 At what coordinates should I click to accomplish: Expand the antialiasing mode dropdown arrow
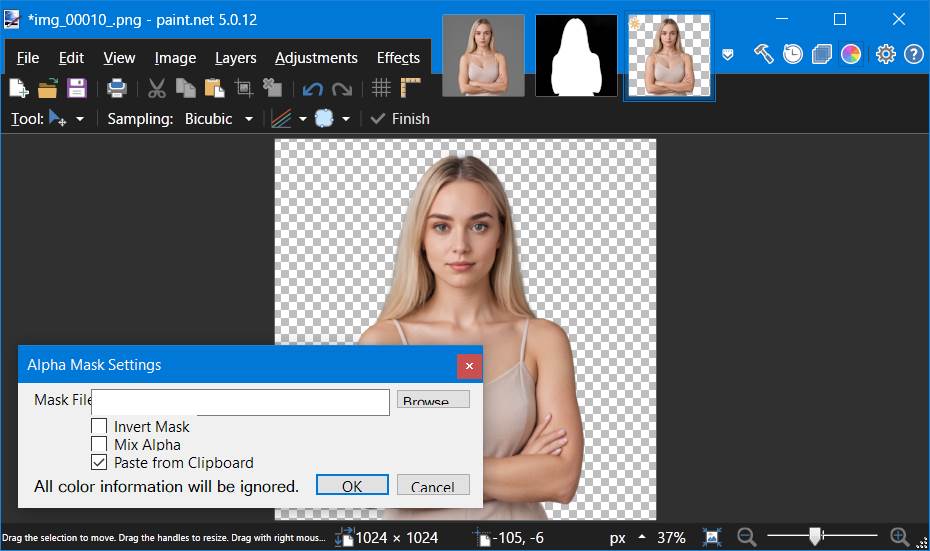[302, 119]
